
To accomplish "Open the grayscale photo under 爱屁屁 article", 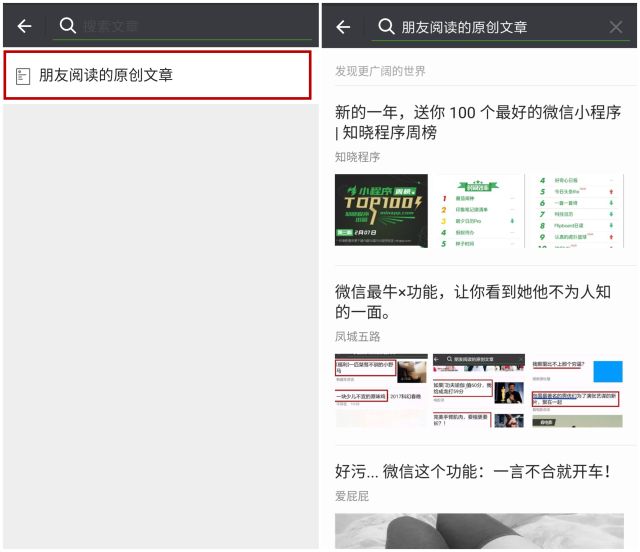I will pos(479,531).
